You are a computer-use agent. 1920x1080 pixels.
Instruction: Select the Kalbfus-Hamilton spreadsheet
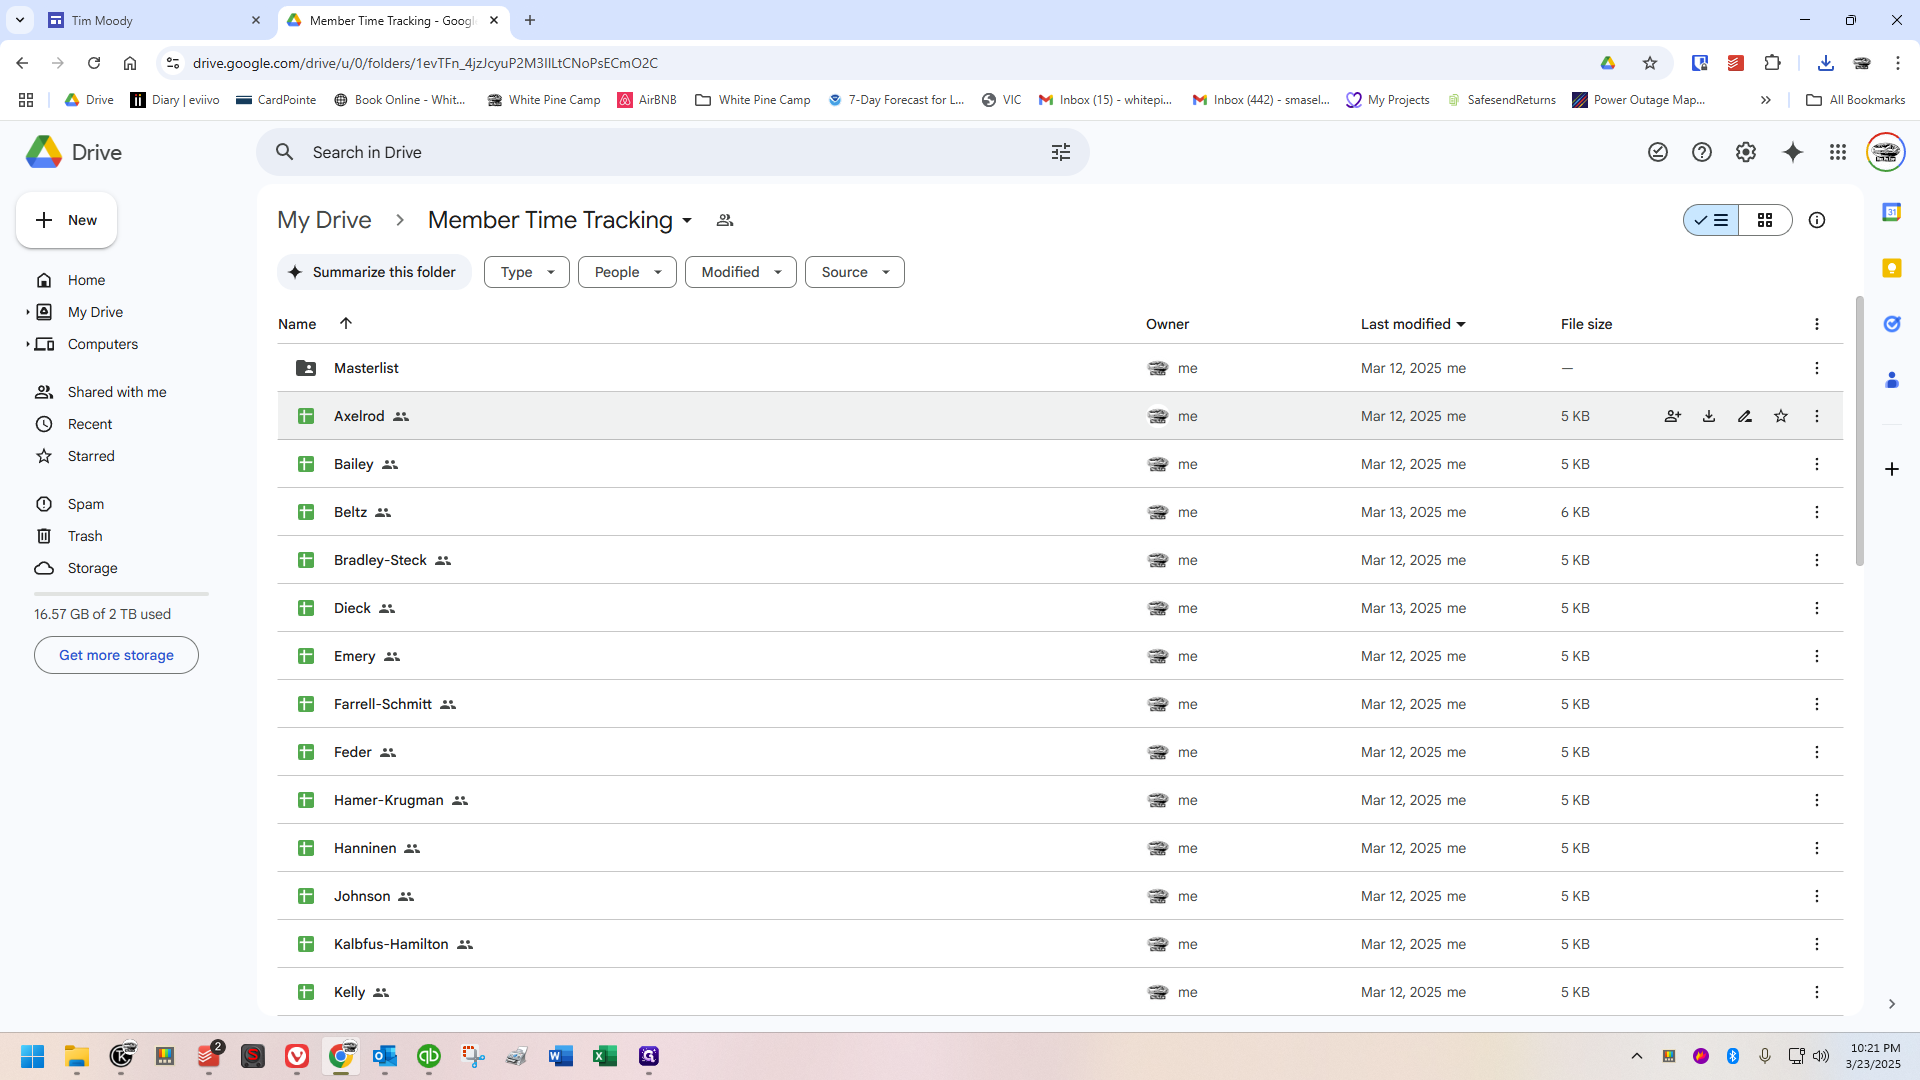pyautogui.click(x=1060, y=944)
